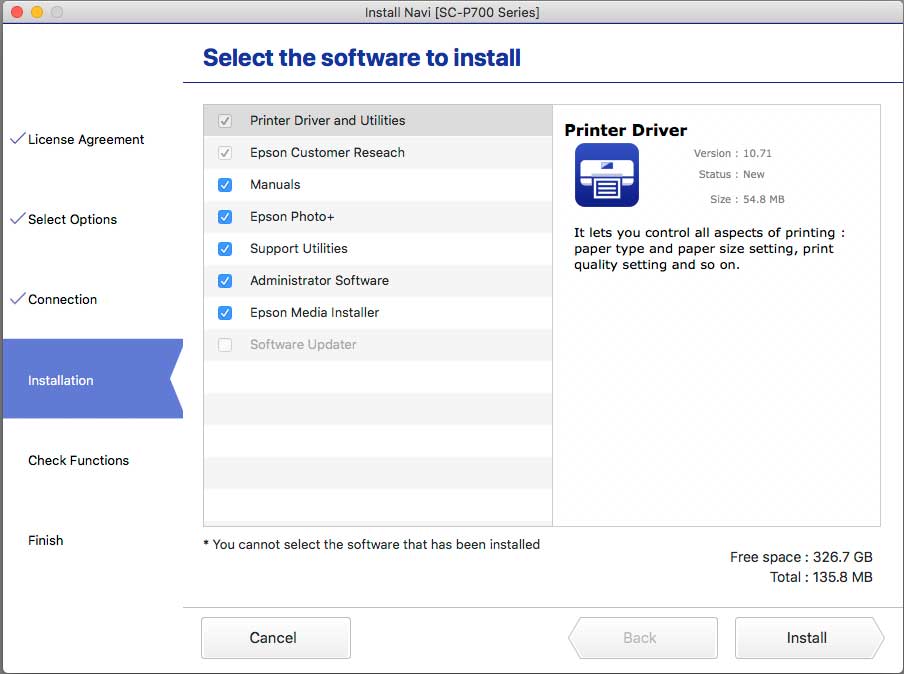Screen dimensions: 904x674
Task: Click the License Agreement checkmark icon
Action: point(18,138)
